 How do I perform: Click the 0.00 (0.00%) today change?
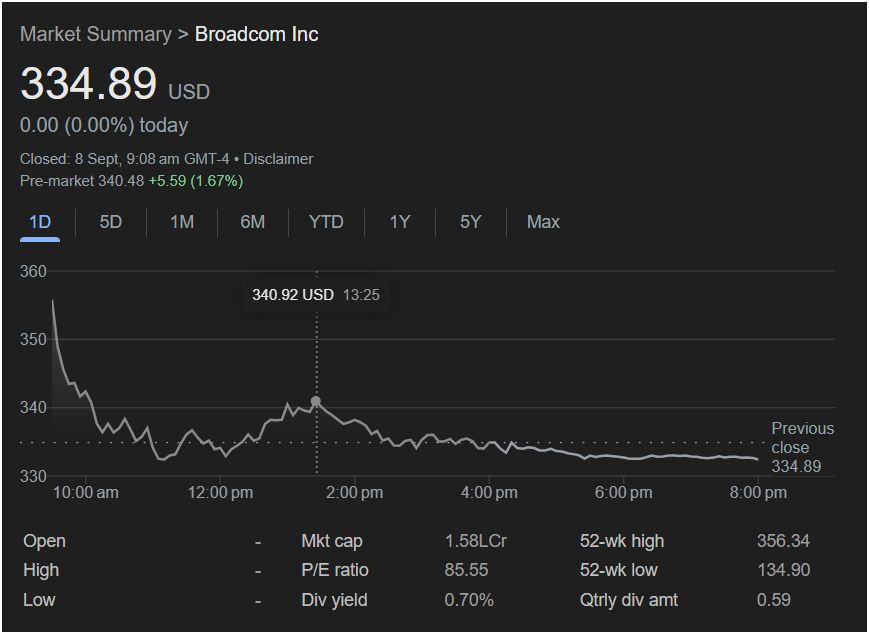pyautogui.click(x=104, y=125)
